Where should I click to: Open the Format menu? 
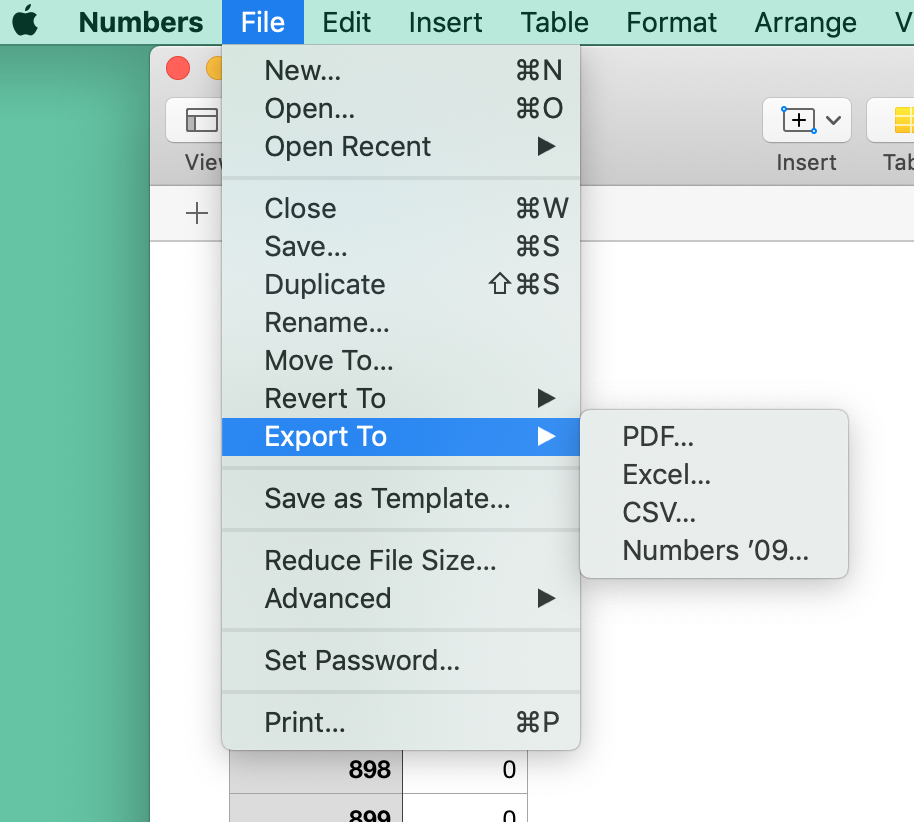(671, 22)
